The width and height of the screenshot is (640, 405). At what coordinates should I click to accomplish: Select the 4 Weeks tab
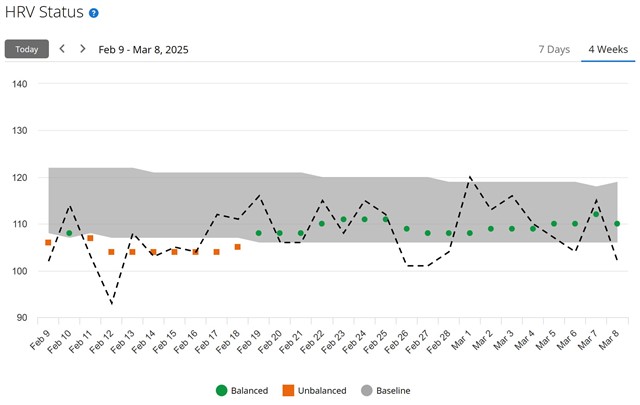click(607, 49)
